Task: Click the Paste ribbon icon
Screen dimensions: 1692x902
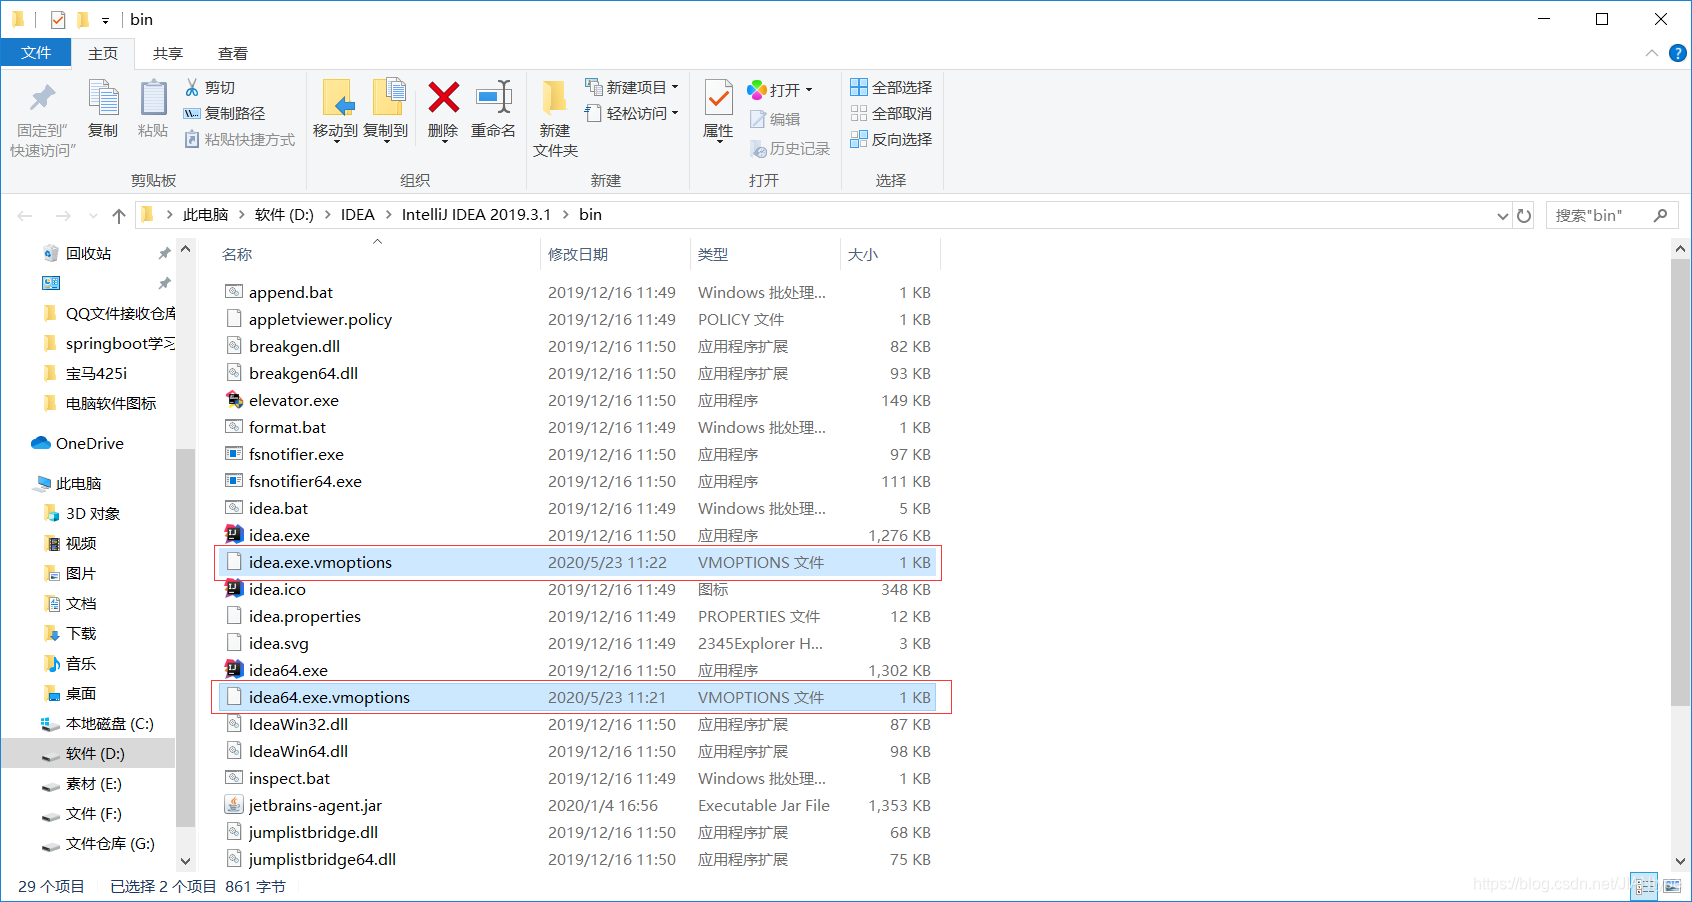Action: click(153, 98)
